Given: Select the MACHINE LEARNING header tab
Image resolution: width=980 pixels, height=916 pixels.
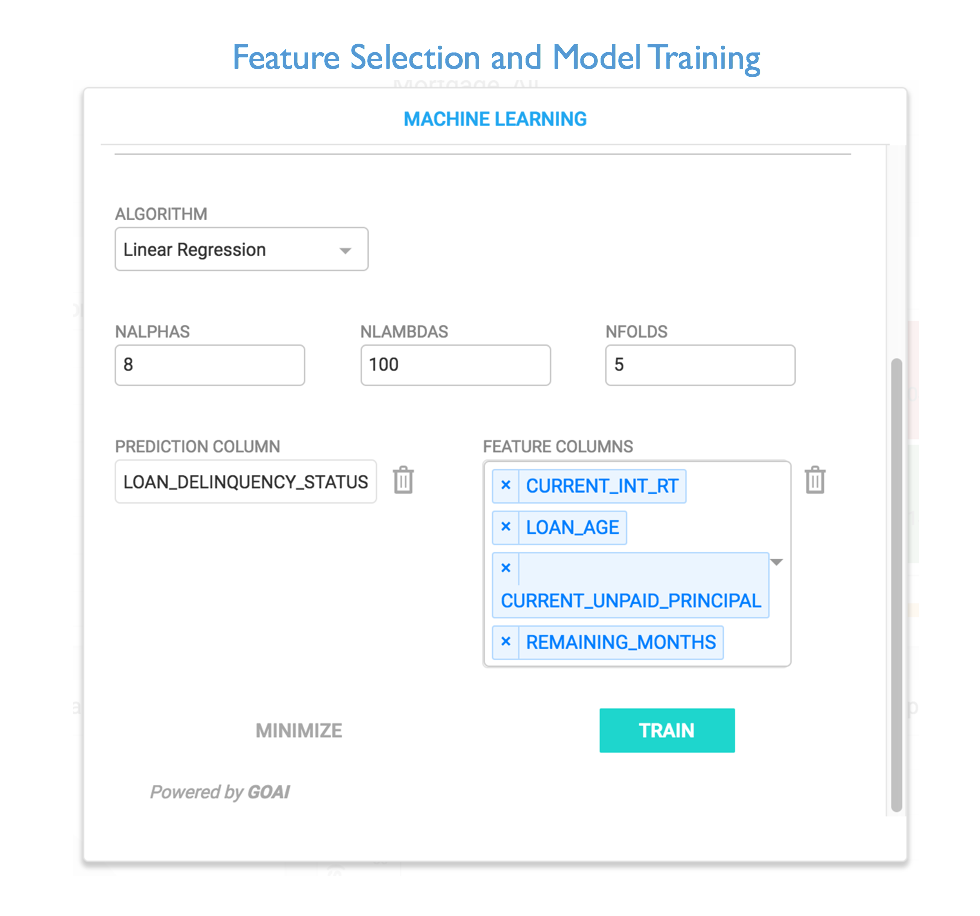Looking at the screenshot, I should pos(495,119).
